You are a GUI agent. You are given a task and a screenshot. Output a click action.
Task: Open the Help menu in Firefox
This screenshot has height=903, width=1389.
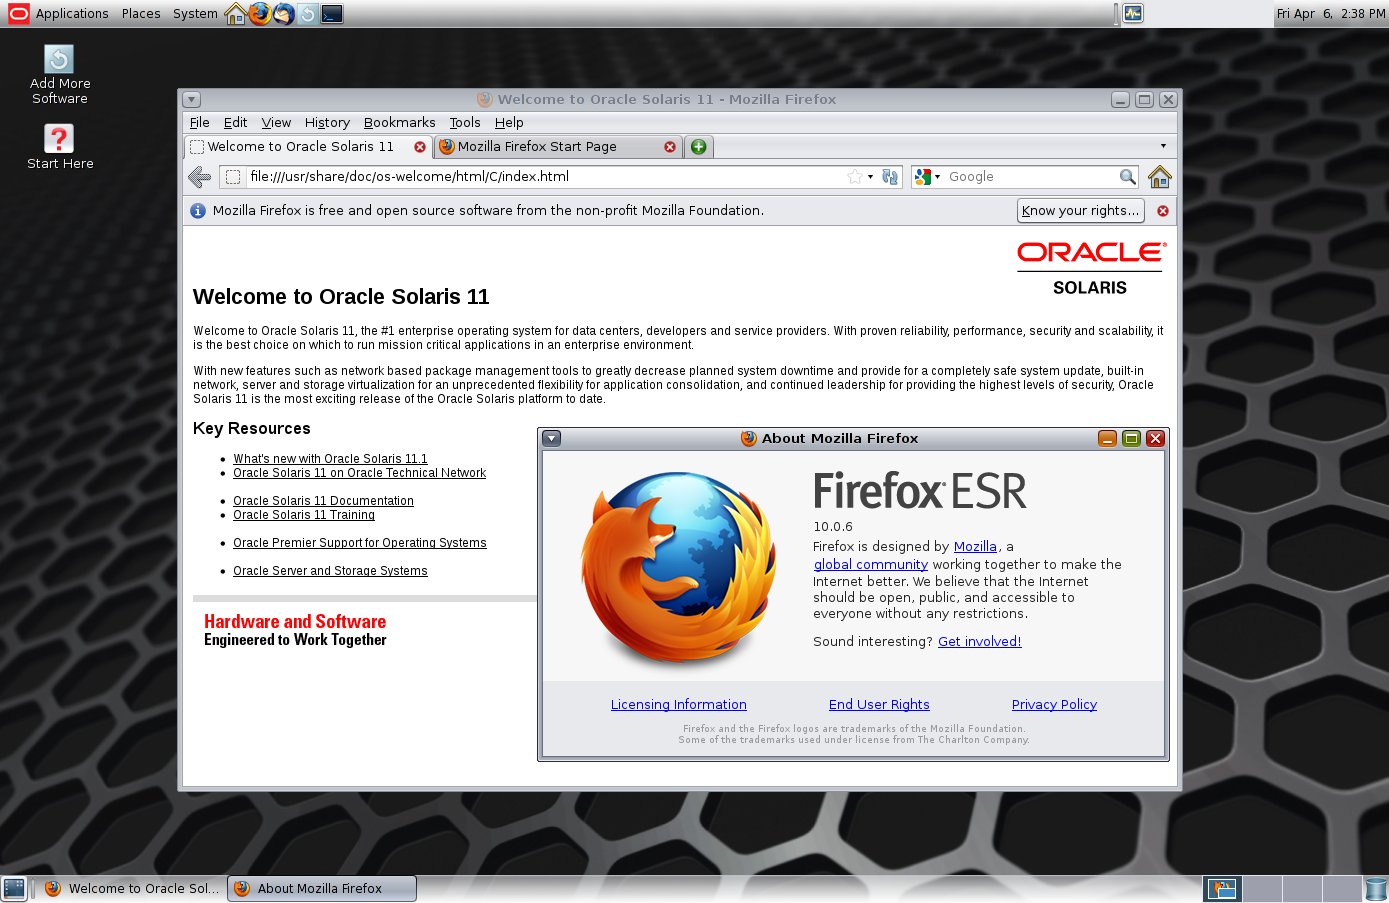(509, 122)
